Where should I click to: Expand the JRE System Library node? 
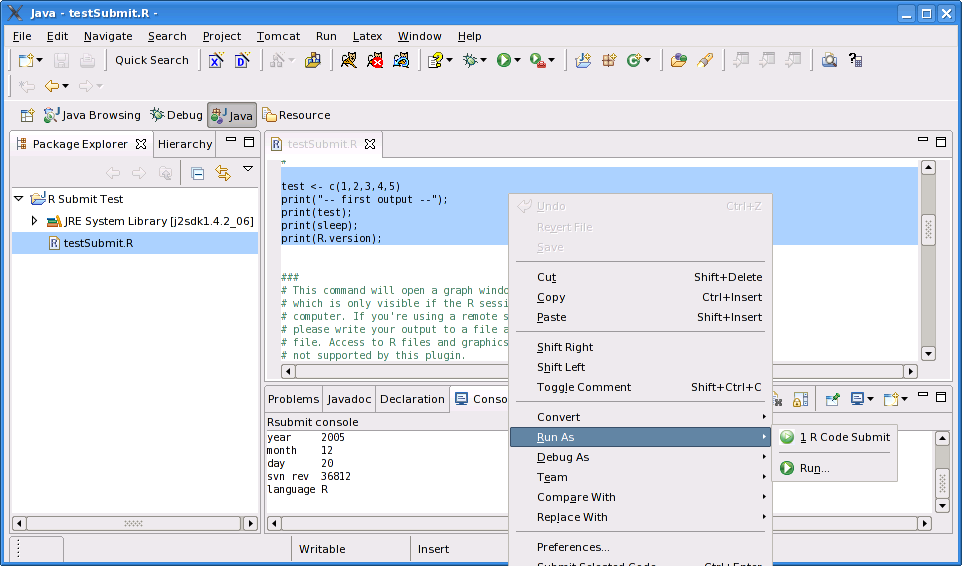[x=34, y=221]
